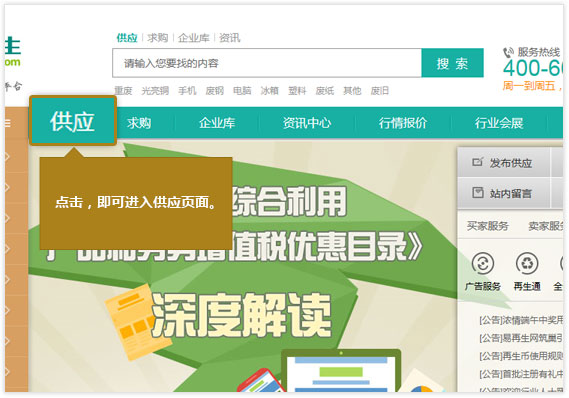
Task: Switch to the 买家服务 tab
Action: click(487, 226)
